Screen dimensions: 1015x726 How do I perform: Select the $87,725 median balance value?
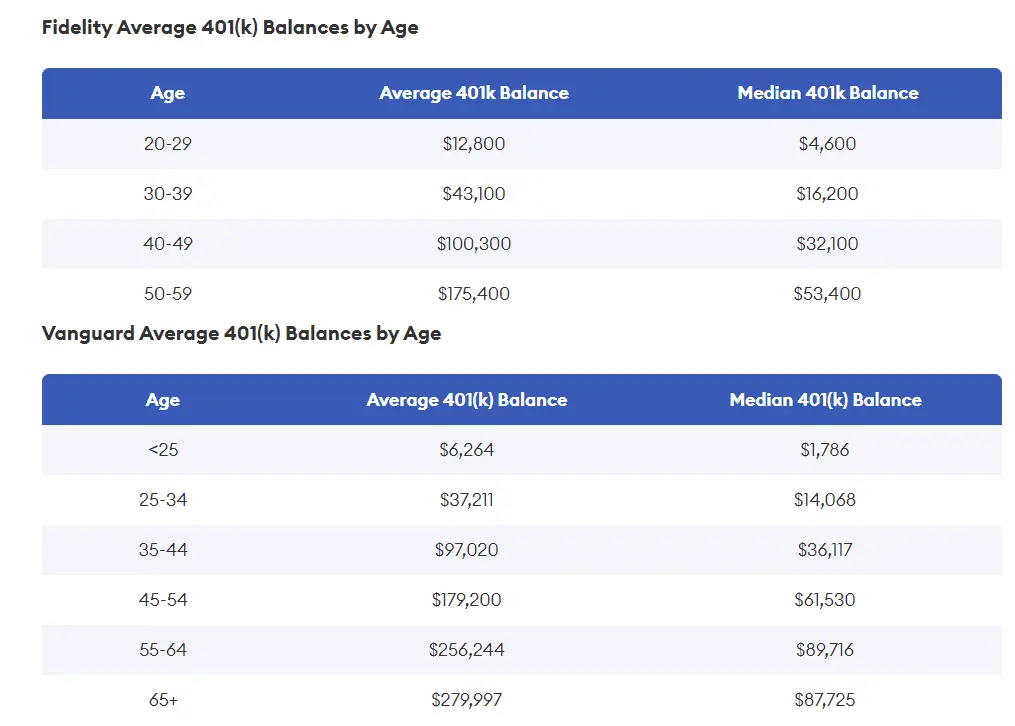[x=825, y=700]
